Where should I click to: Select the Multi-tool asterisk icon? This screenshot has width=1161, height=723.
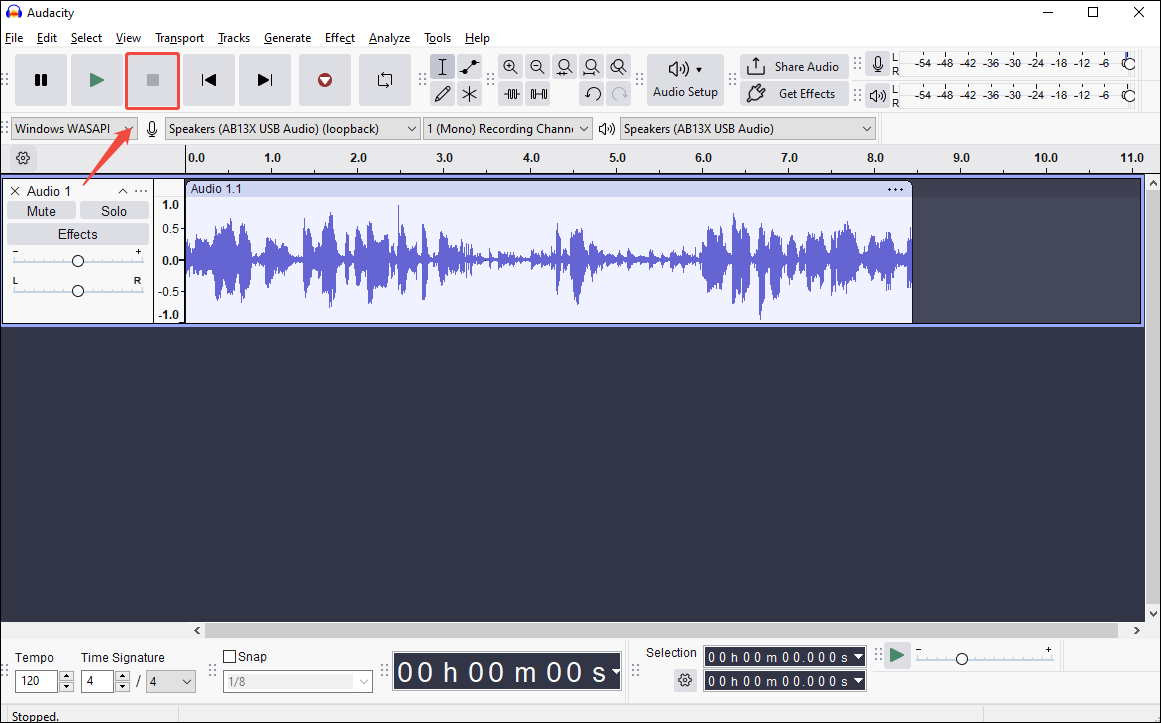click(469, 94)
